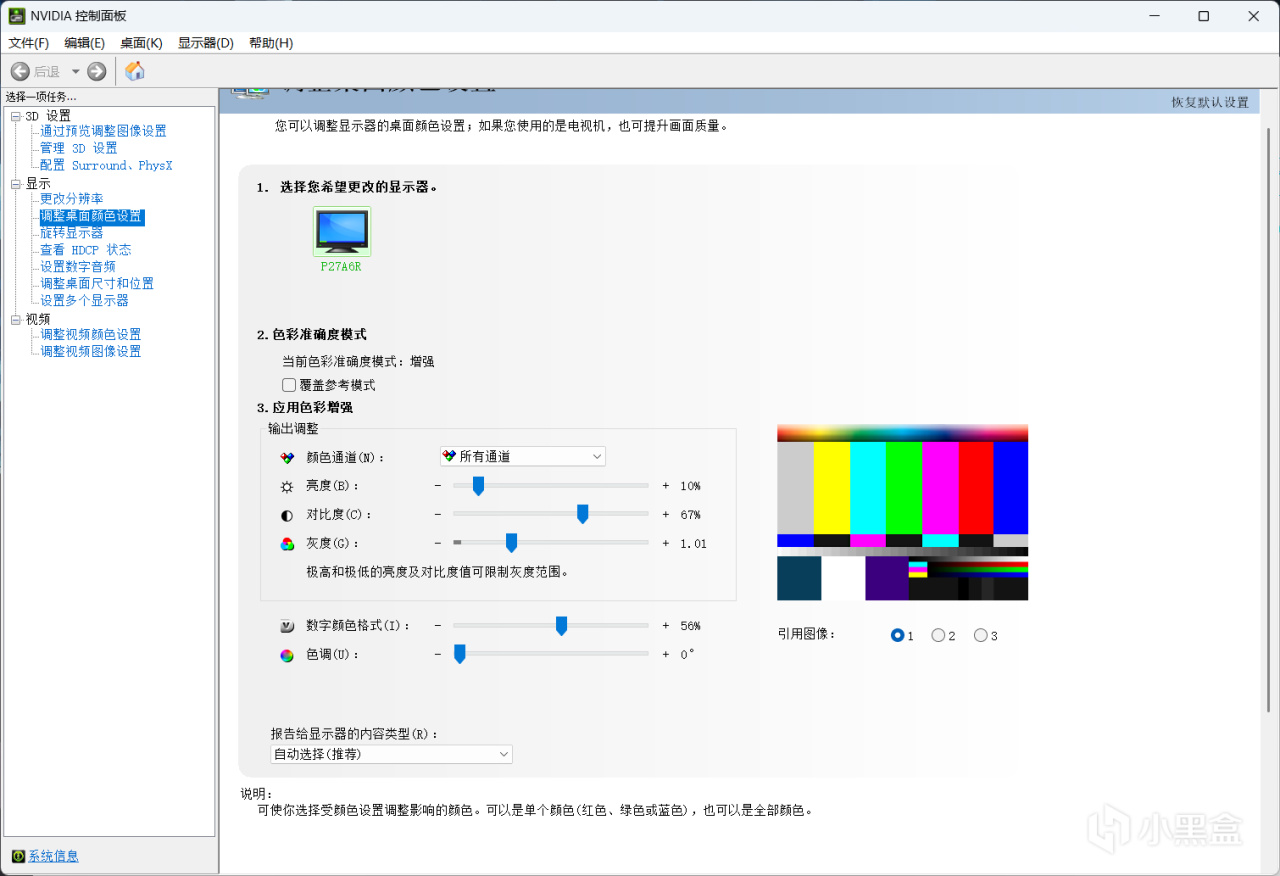1280x876 pixels.
Task: Select the P27A6R monitor icon
Action: coord(342,232)
